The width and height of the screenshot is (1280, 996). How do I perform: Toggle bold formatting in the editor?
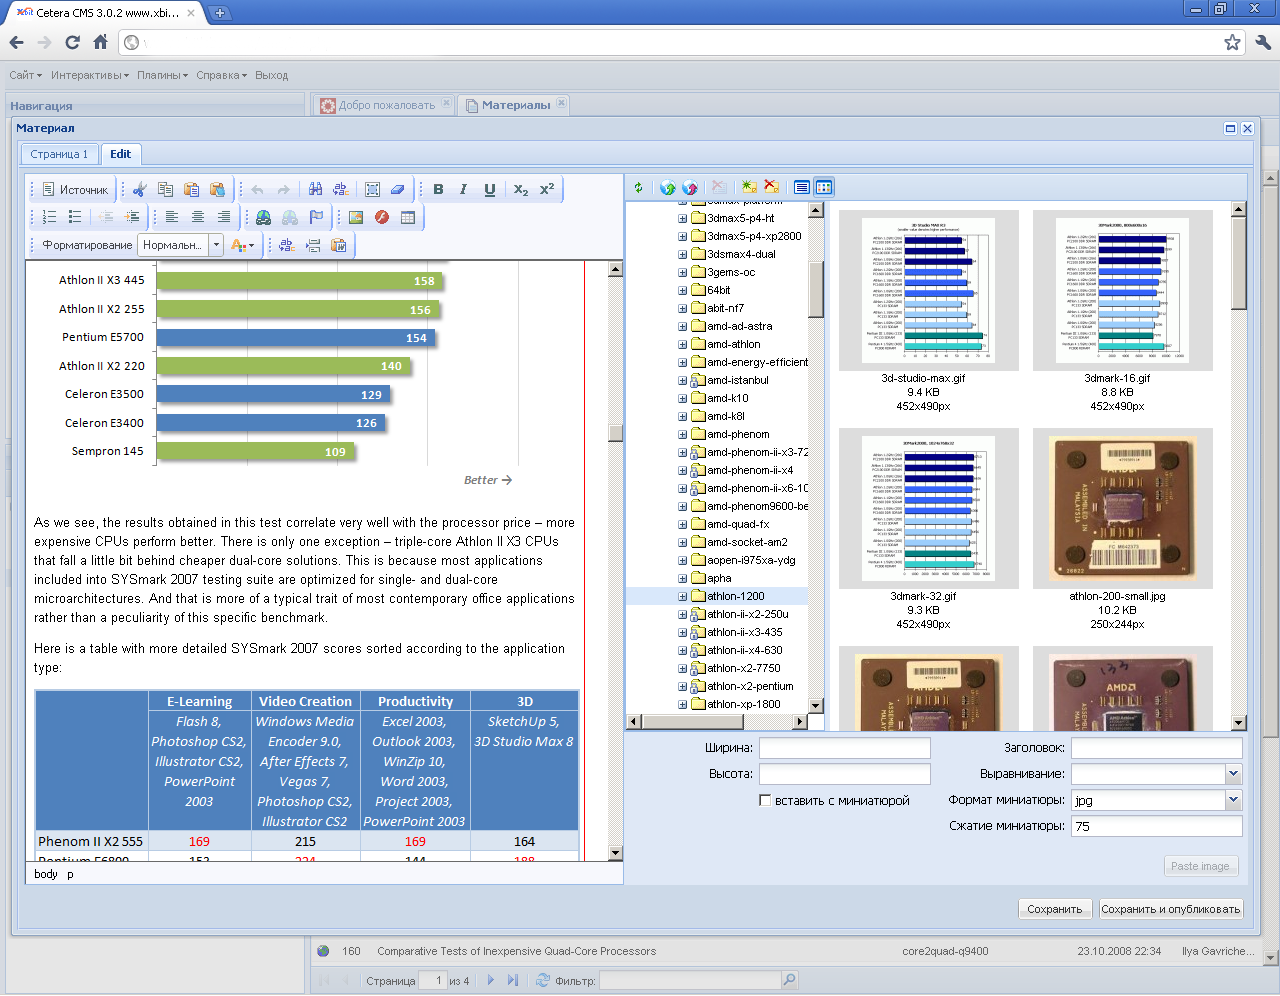coord(438,189)
